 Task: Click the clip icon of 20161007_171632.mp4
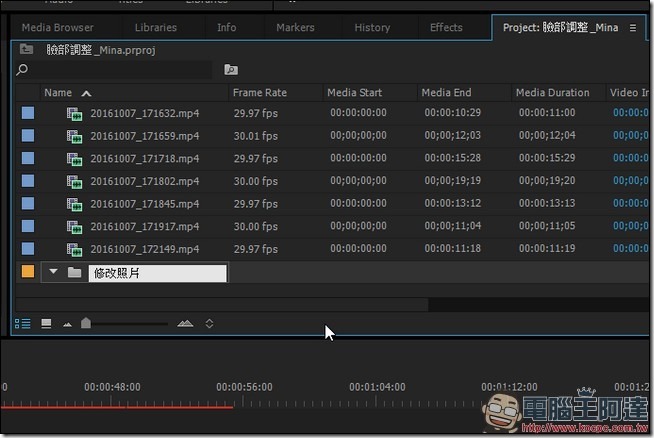pyautogui.click(x=74, y=113)
